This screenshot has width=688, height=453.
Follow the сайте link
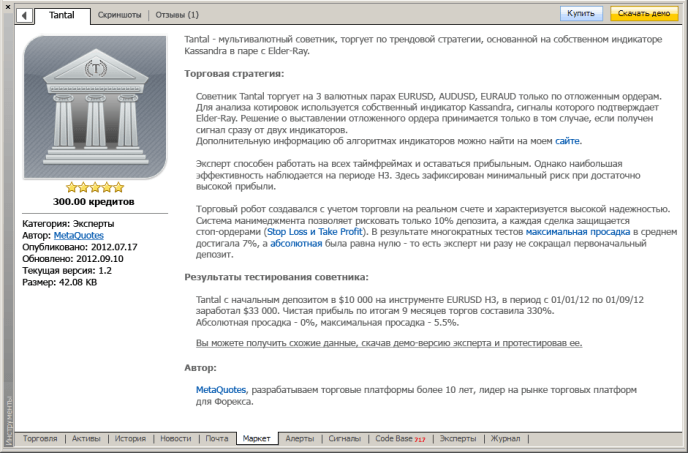pos(567,141)
